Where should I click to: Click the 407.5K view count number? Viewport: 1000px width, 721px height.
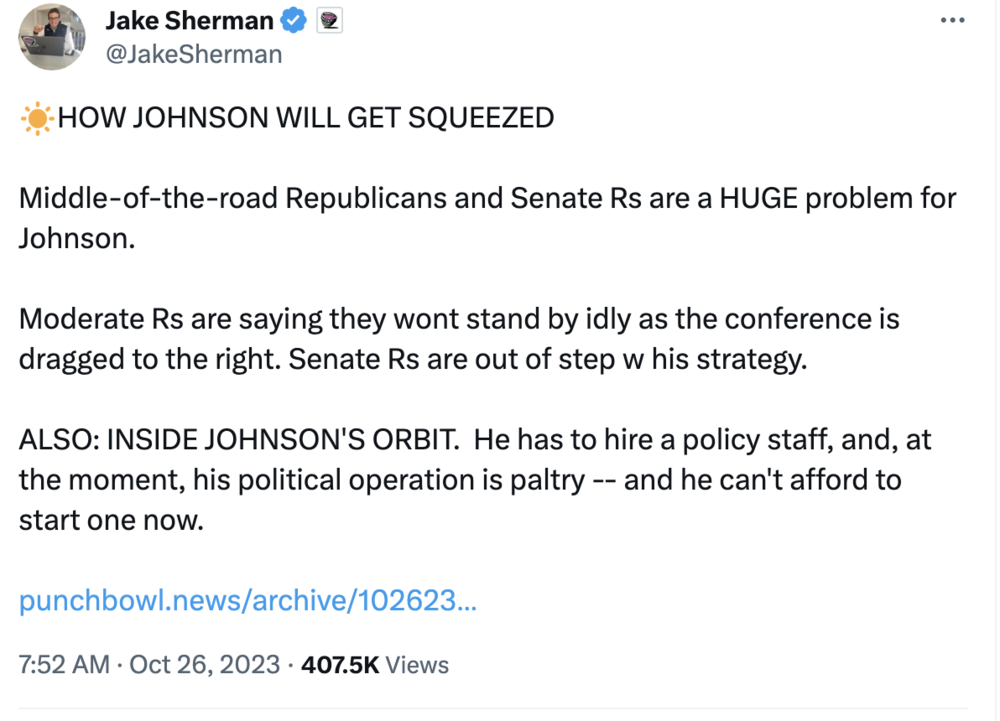point(340,664)
